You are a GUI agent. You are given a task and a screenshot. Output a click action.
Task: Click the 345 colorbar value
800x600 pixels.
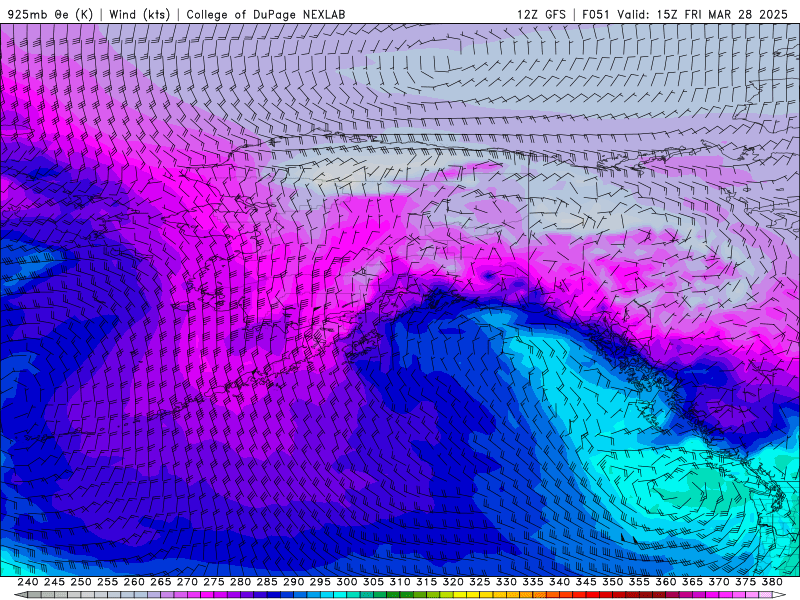586,582
